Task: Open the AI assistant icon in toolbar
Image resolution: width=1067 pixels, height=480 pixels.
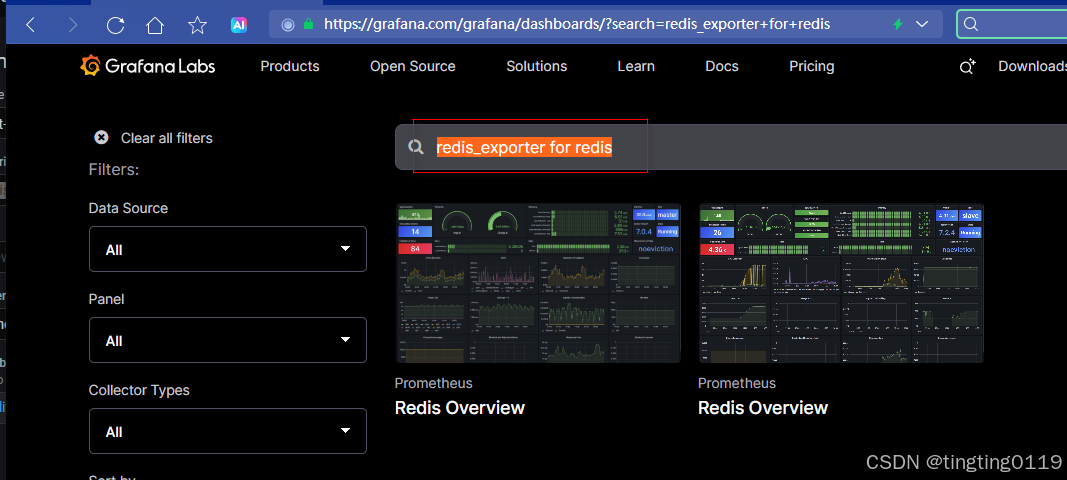Action: [x=239, y=25]
